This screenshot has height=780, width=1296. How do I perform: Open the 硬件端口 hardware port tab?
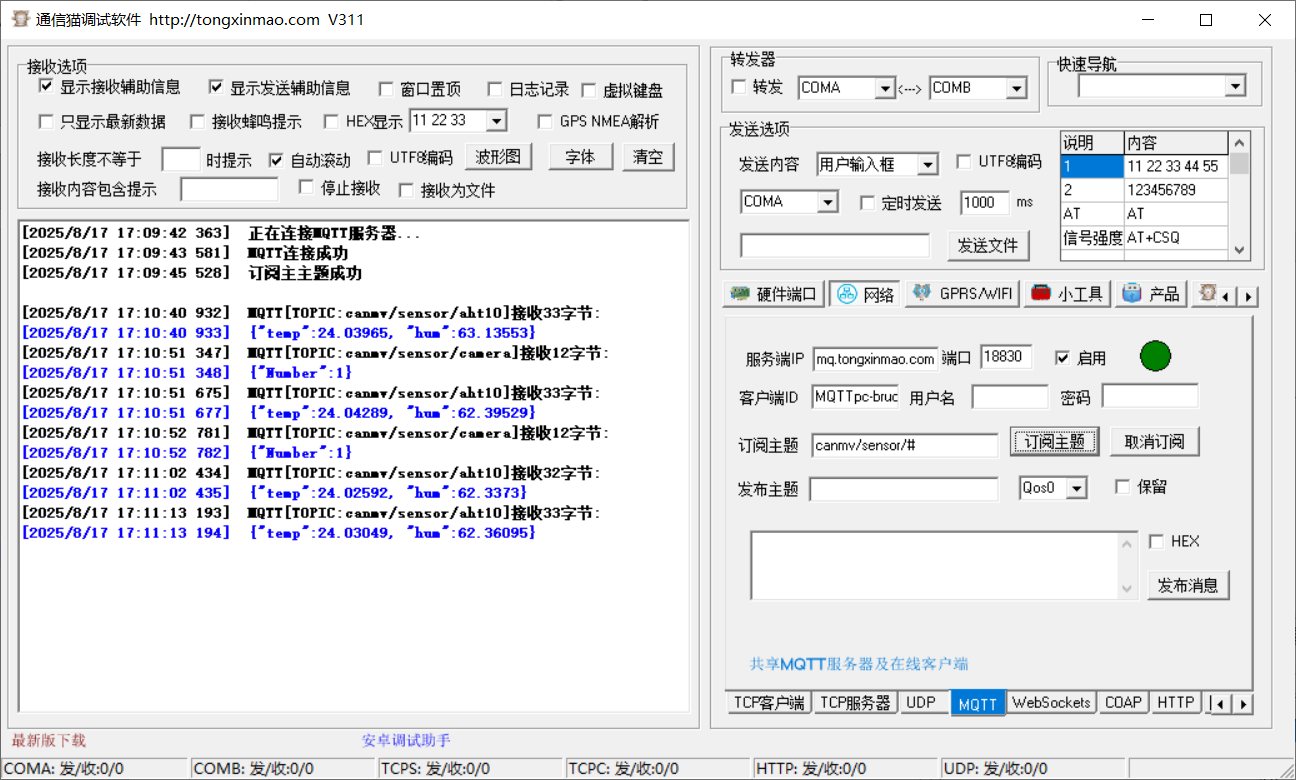point(773,294)
